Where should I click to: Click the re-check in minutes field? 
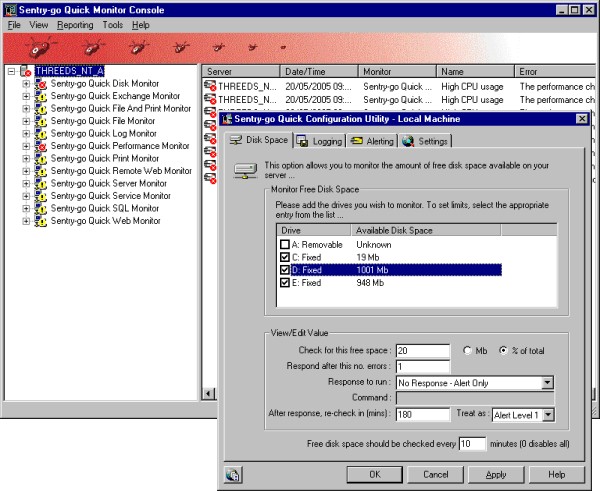pyautogui.click(x=423, y=414)
